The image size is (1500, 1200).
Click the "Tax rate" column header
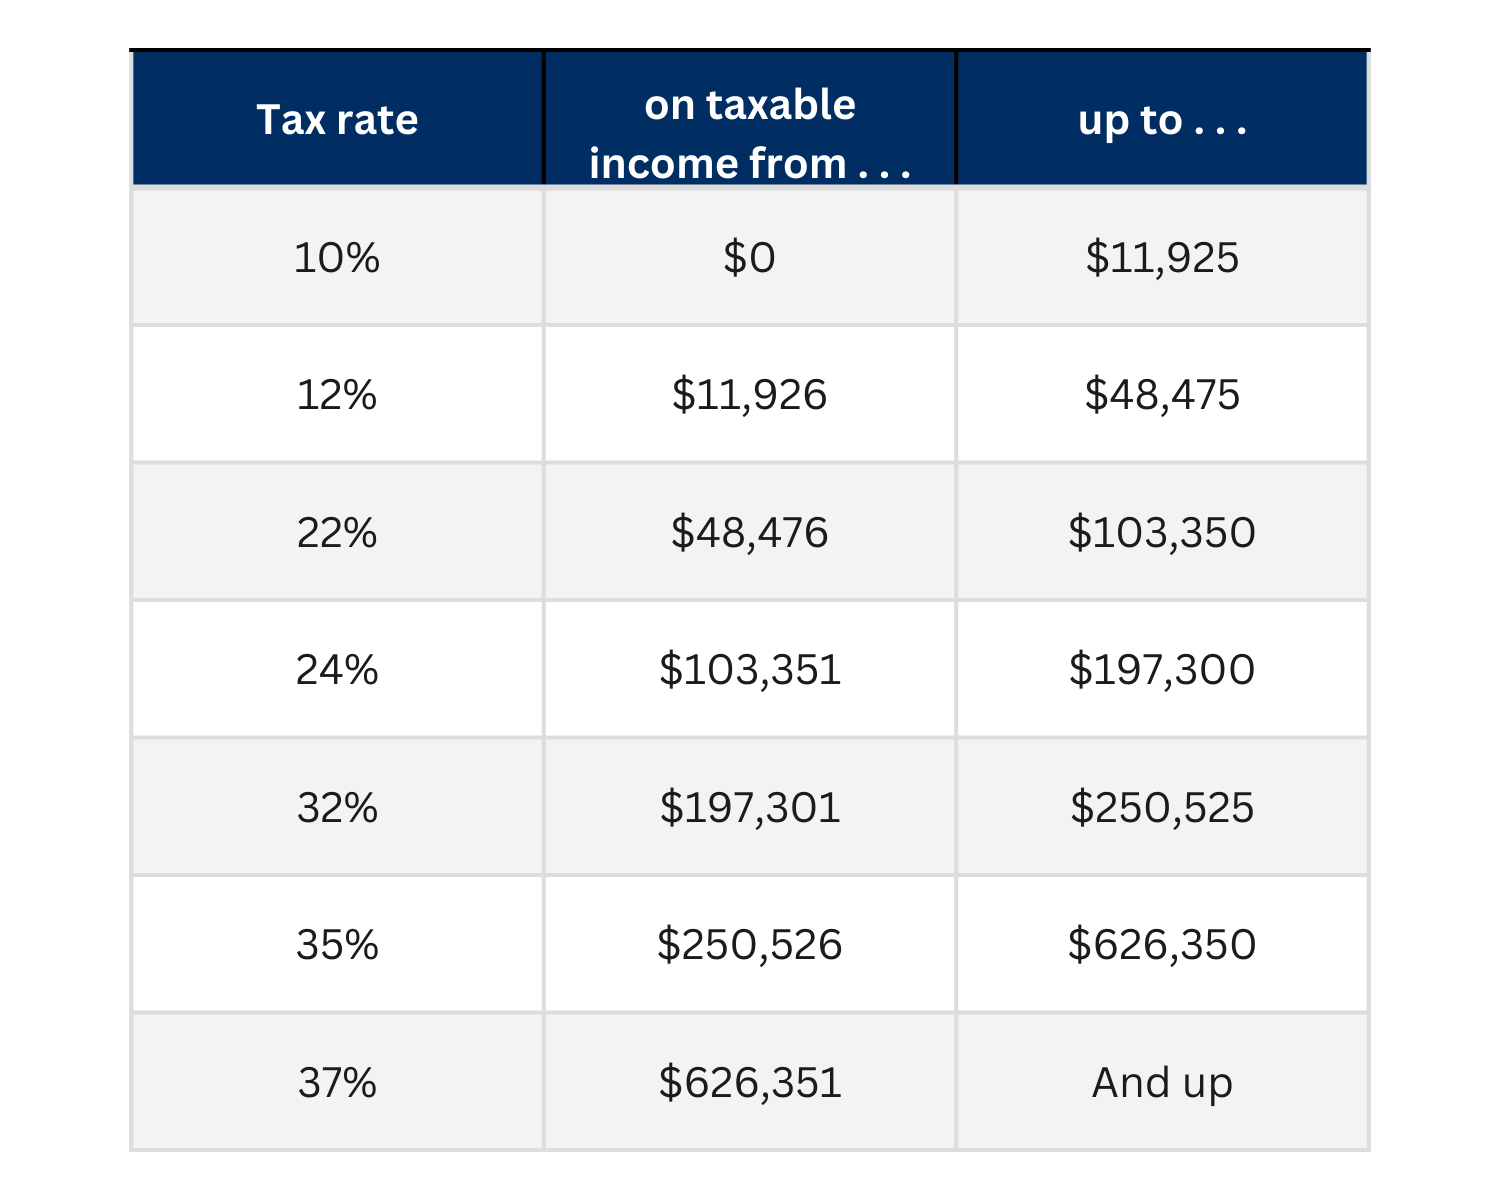click(337, 120)
